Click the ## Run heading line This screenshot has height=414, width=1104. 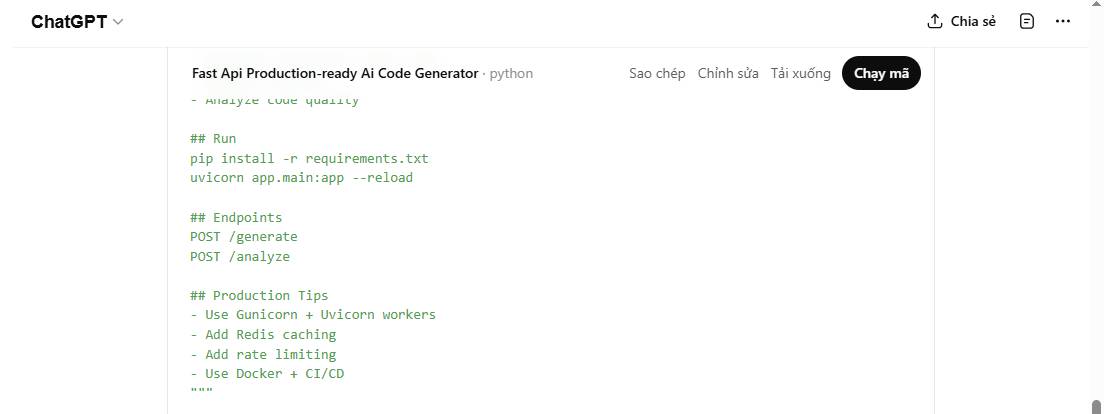(x=213, y=139)
